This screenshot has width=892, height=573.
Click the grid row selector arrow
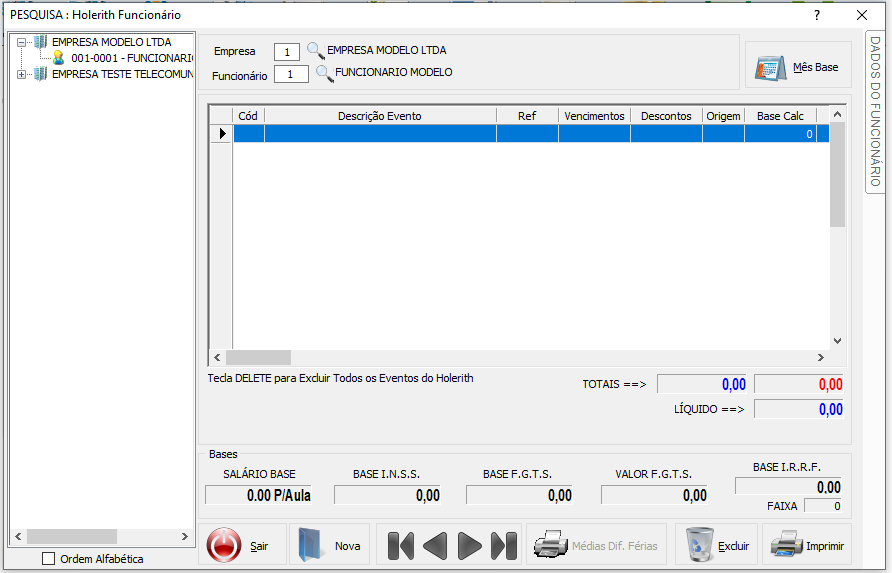(222, 134)
